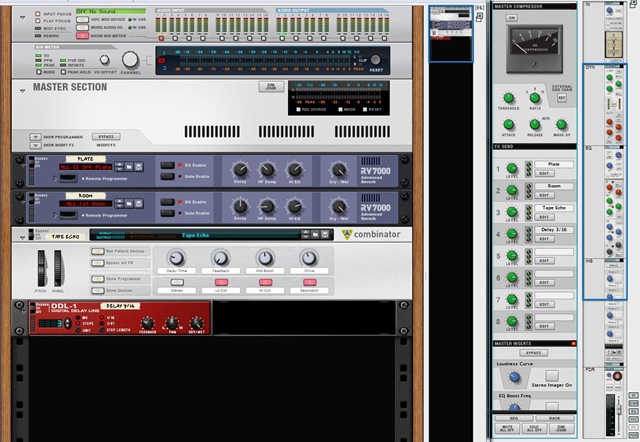Step Plate reverb patch with arrows

[x=119, y=167]
